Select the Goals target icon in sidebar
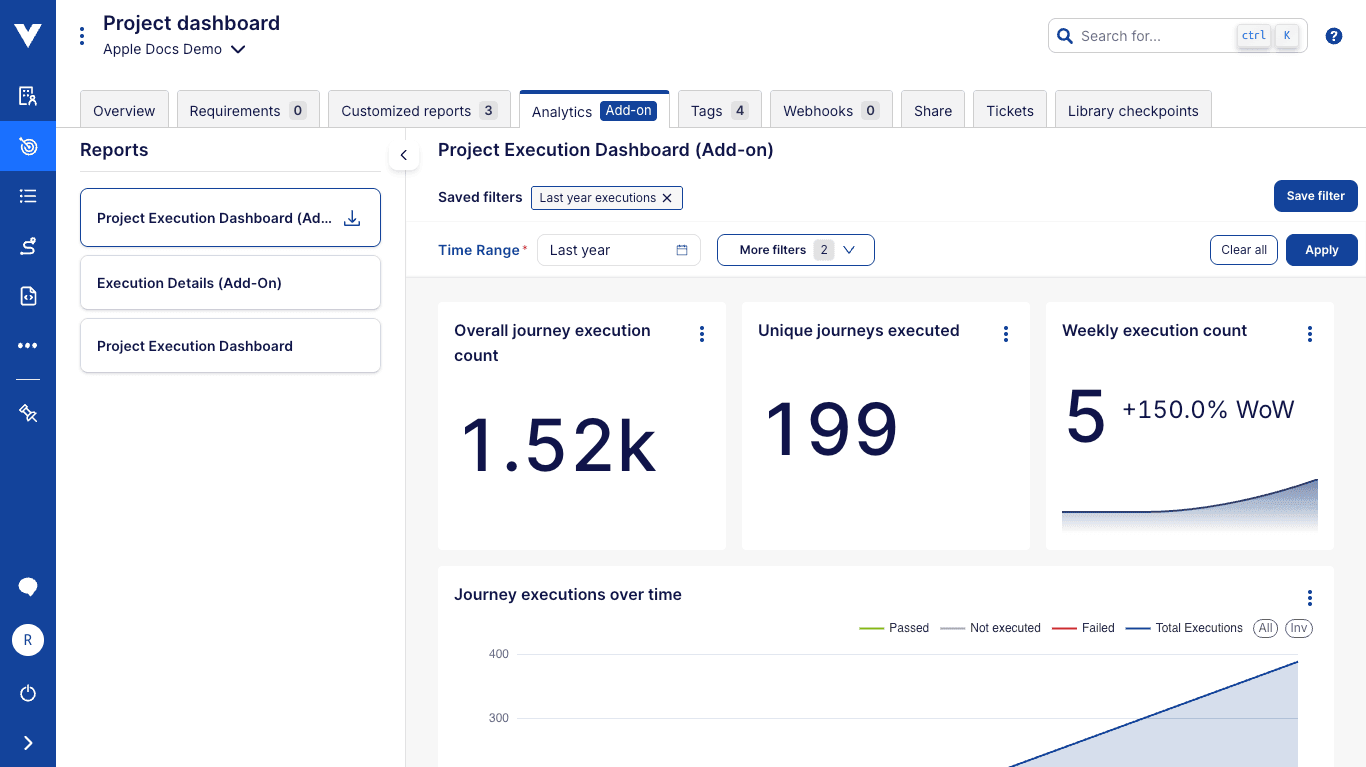 point(27,146)
